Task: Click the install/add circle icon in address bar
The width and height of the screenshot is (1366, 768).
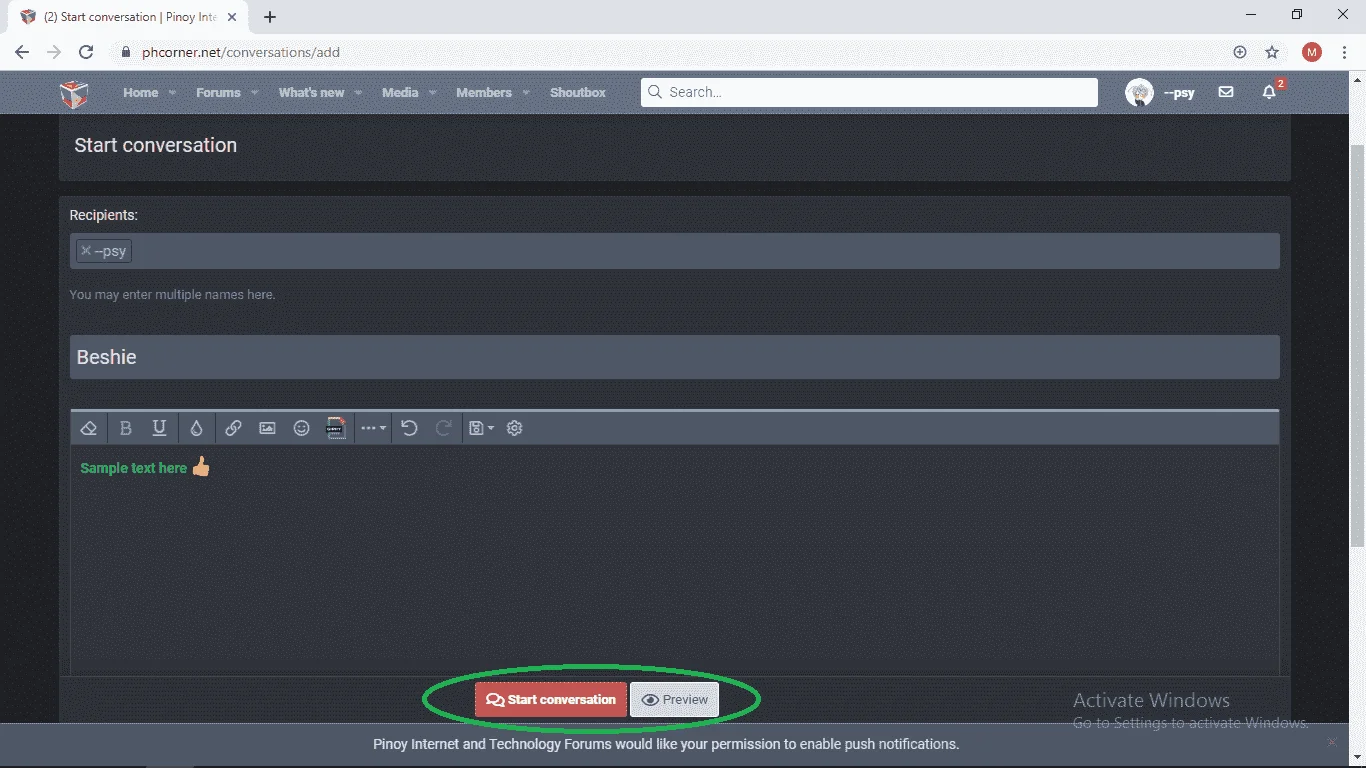Action: (1240, 52)
